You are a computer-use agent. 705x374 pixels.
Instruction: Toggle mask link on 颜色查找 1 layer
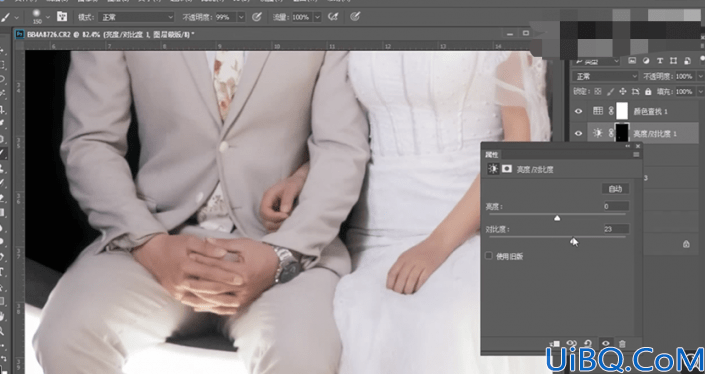pyautogui.click(x=611, y=111)
